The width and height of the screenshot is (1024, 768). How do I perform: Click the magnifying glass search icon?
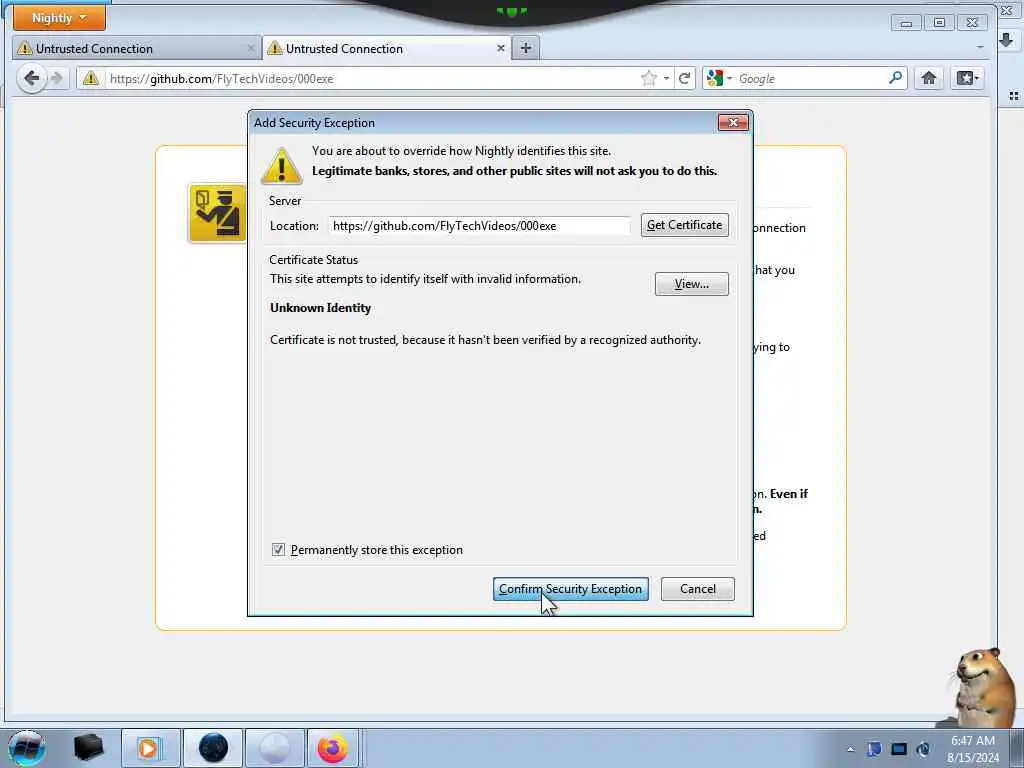click(895, 78)
